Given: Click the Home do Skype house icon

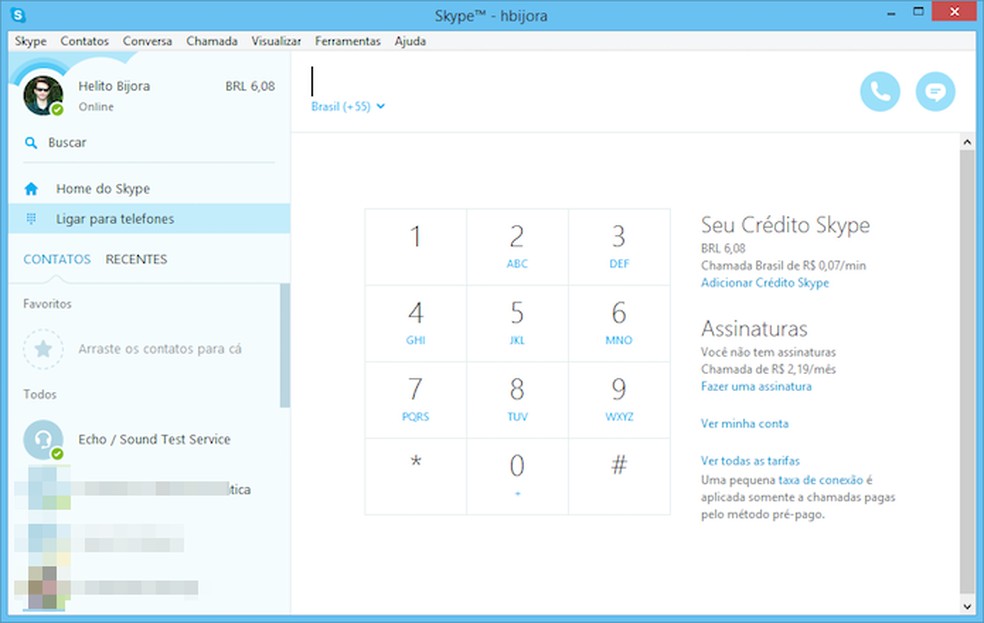Looking at the screenshot, I should 31,189.
